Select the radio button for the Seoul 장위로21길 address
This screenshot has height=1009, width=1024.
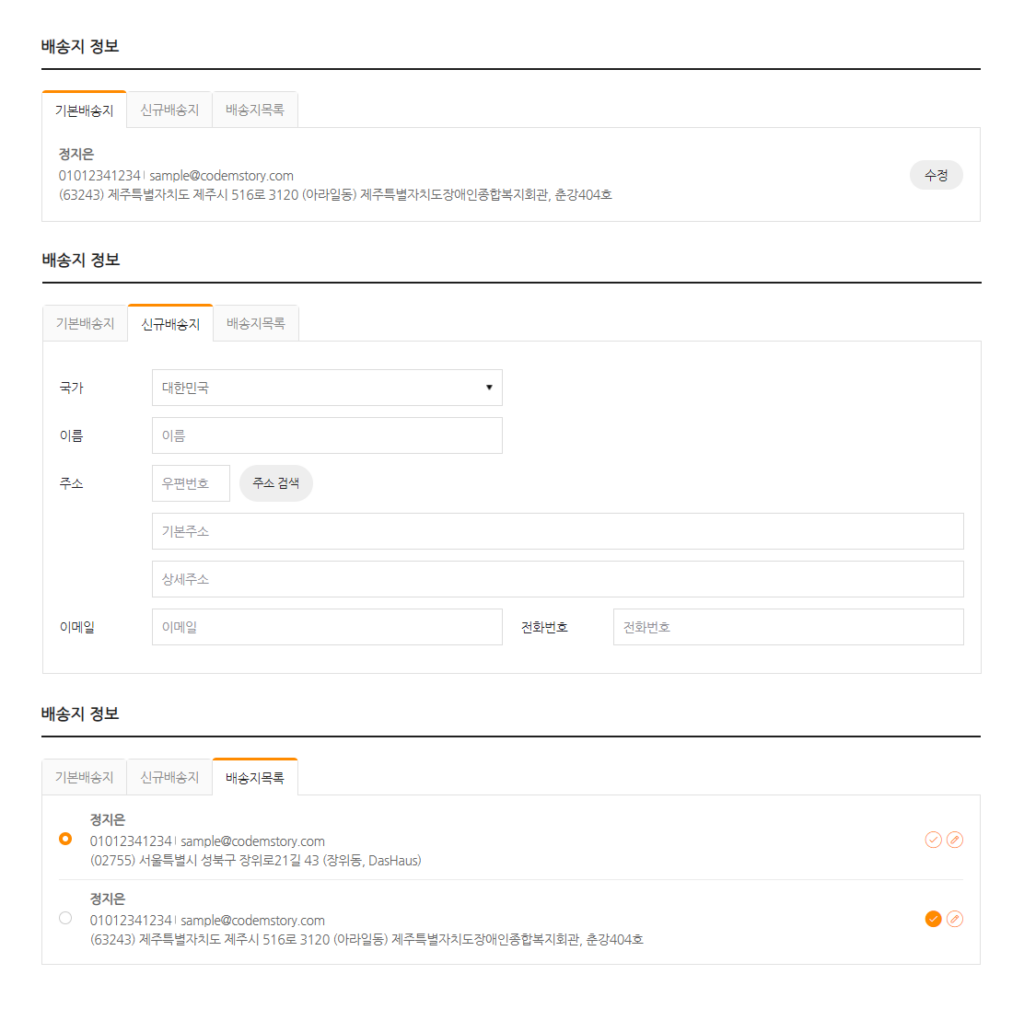(66, 839)
